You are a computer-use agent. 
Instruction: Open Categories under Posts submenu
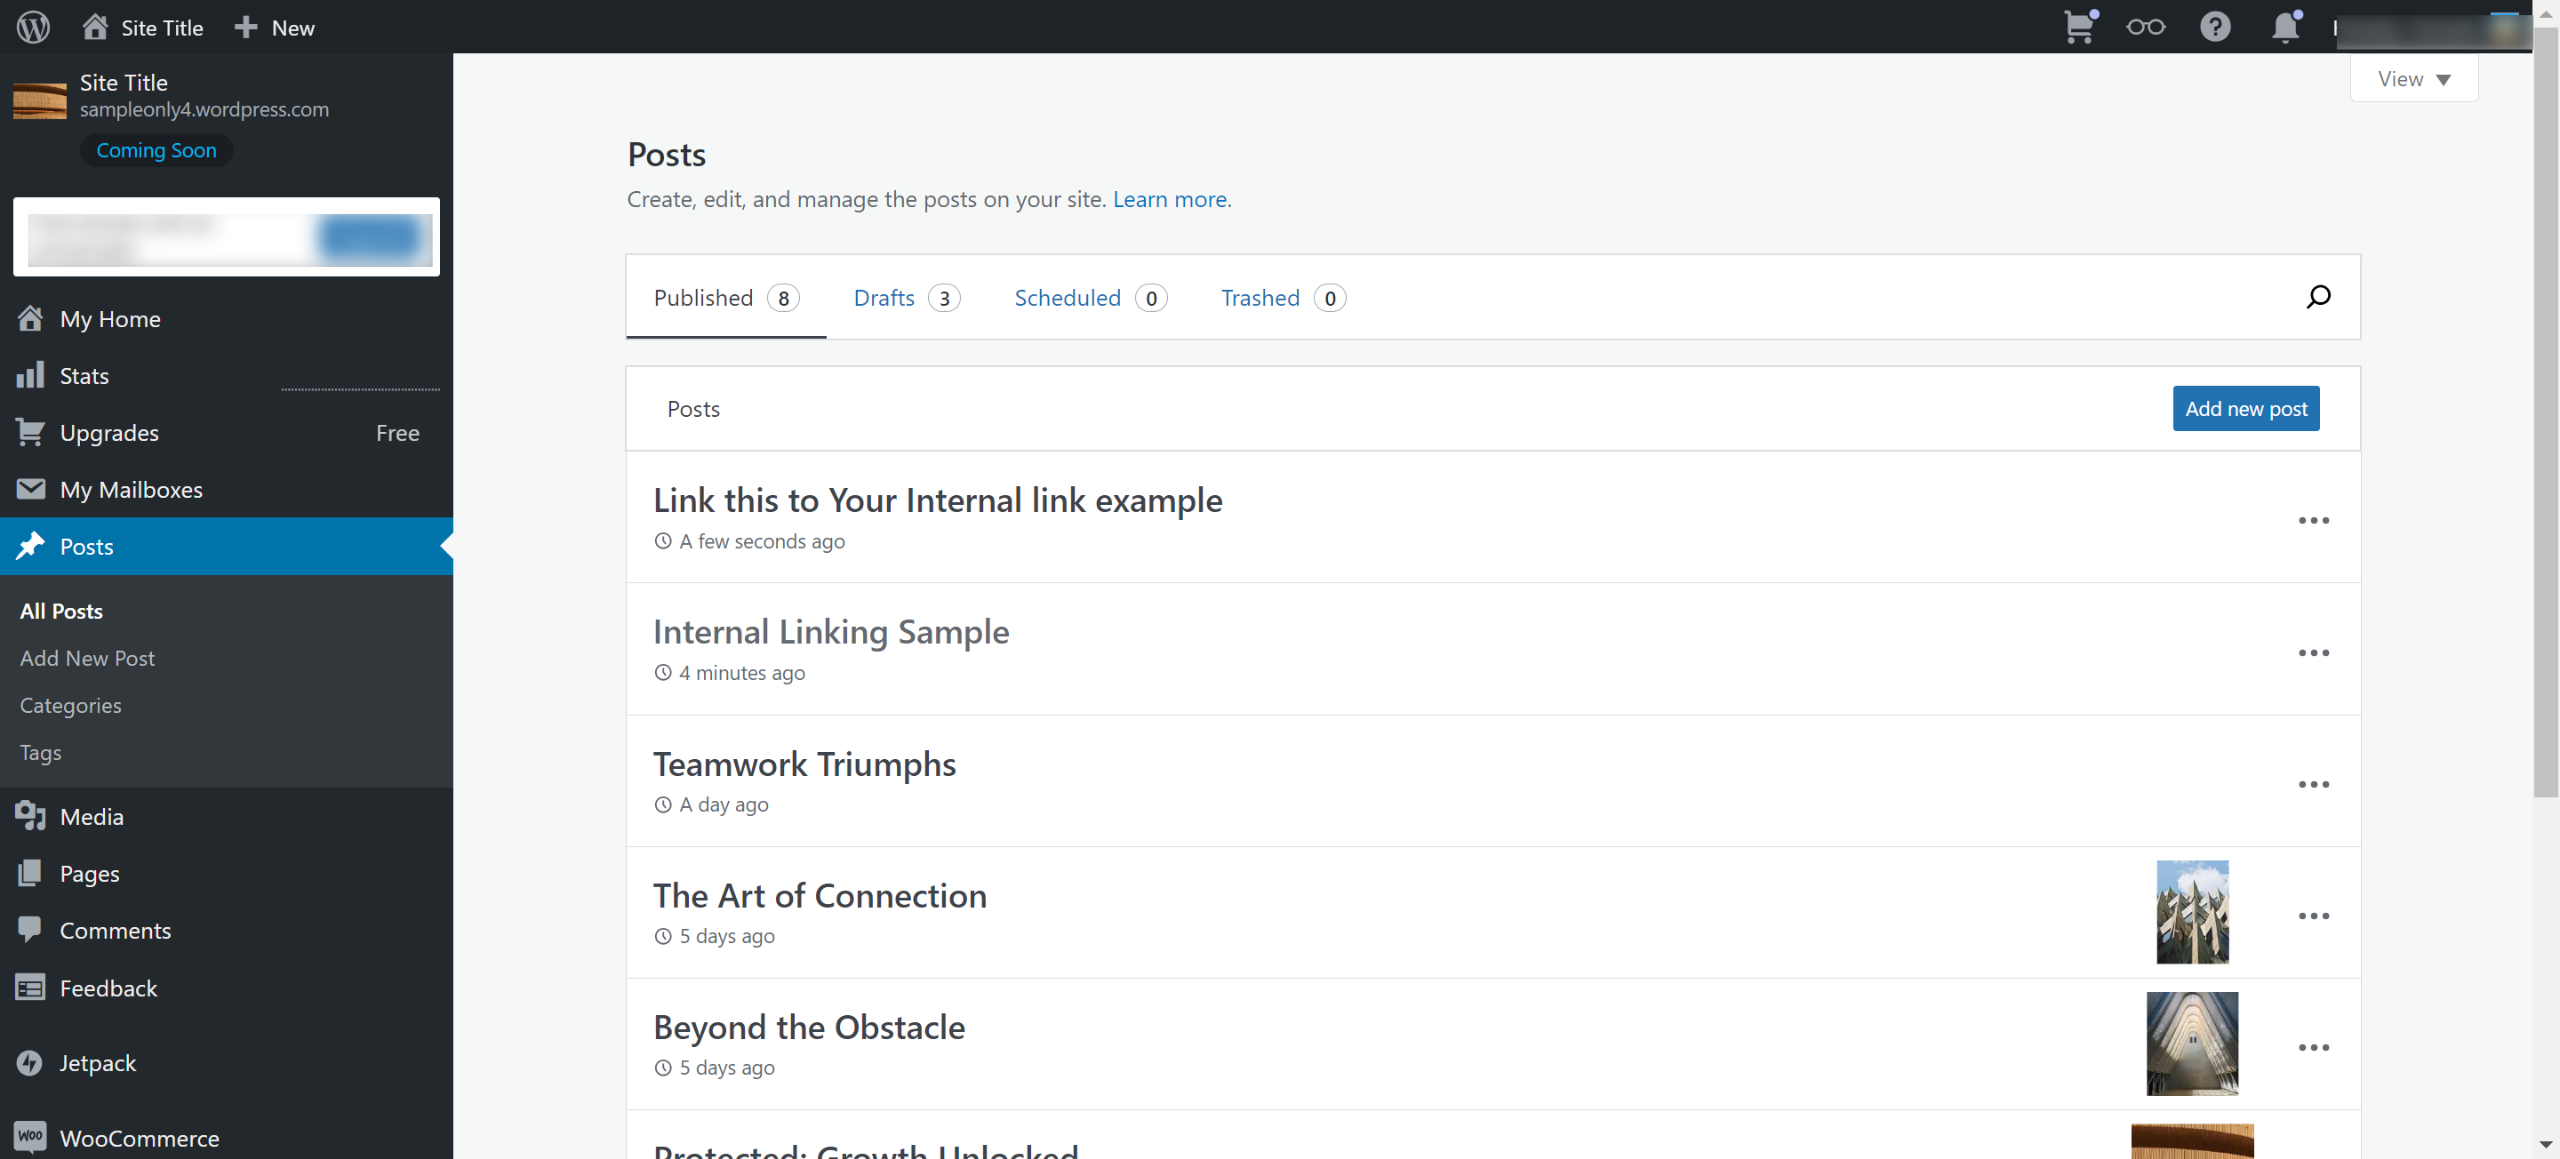[71, 706]
